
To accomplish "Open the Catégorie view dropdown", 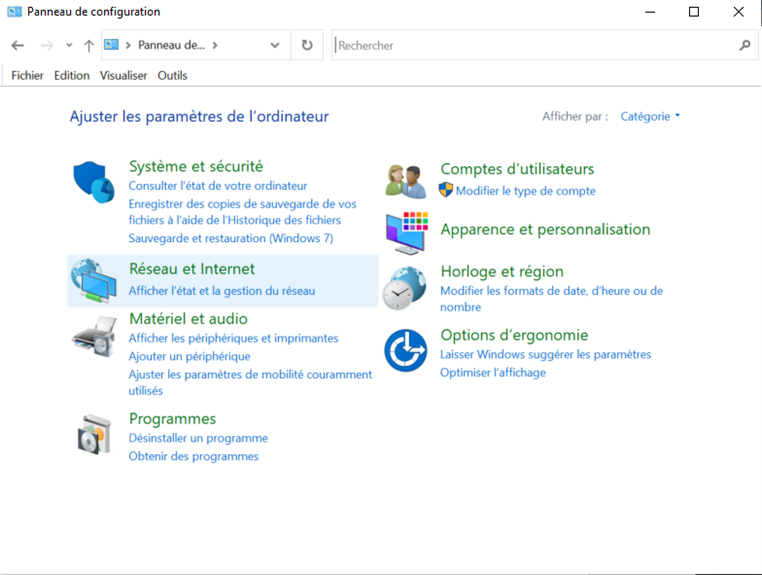I will (650, 116).
